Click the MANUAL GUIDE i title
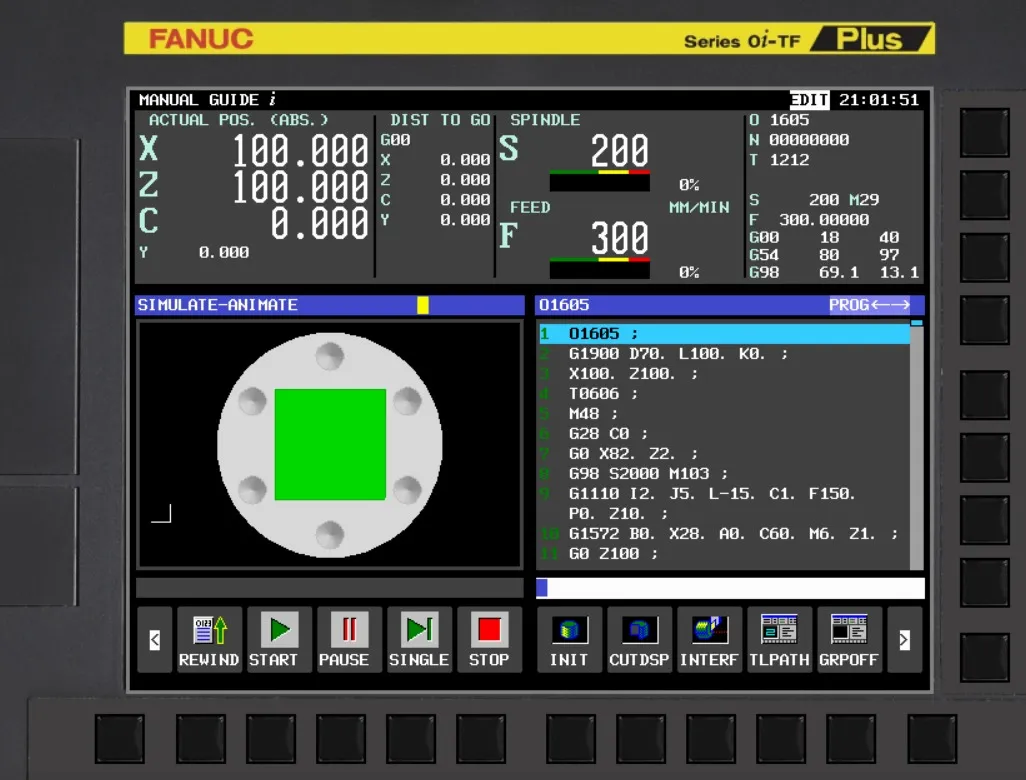Screen dimensions: 1026x780 [x=207, y=99]
